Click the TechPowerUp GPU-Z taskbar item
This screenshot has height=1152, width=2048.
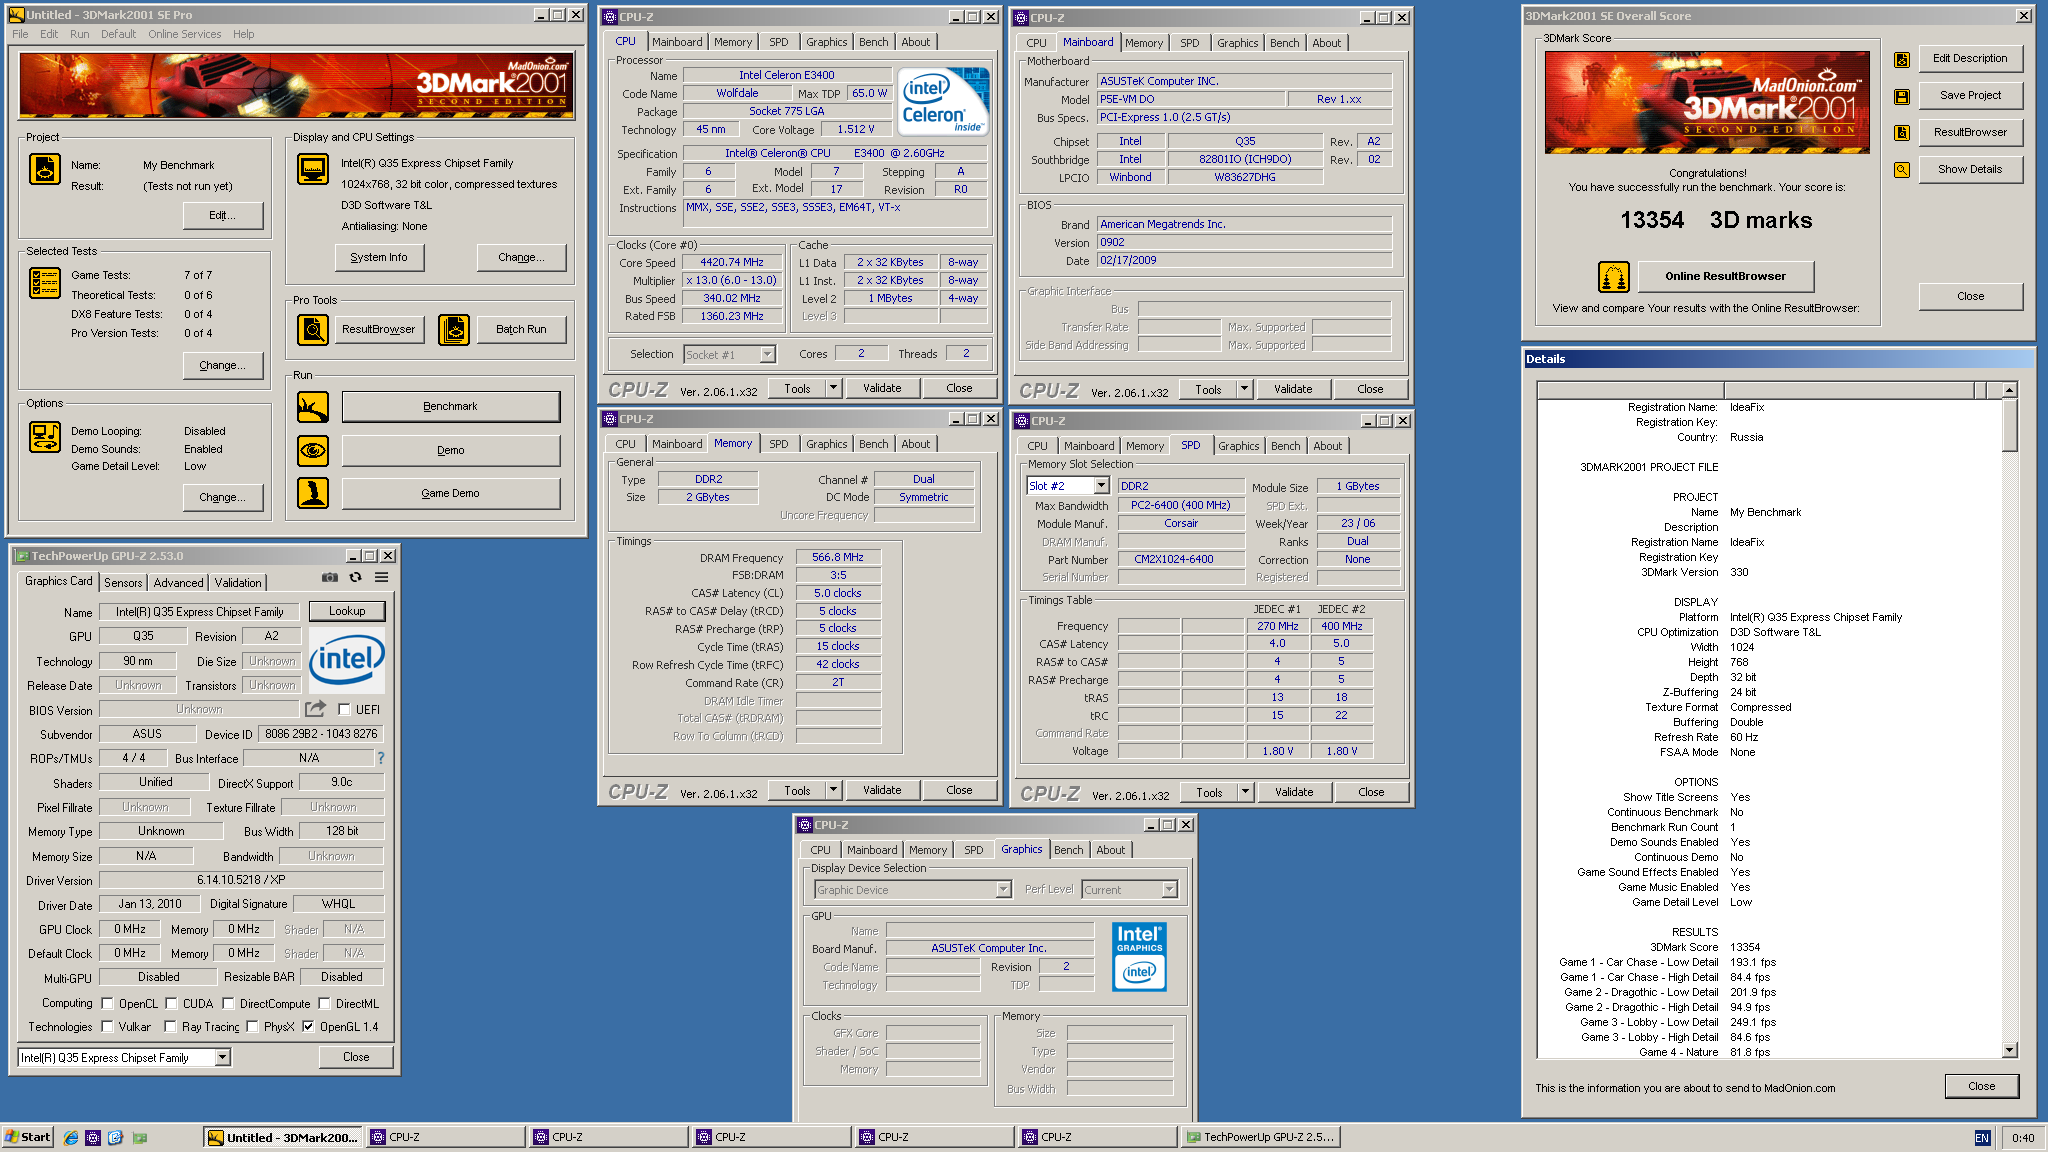click(1260, 1137)
